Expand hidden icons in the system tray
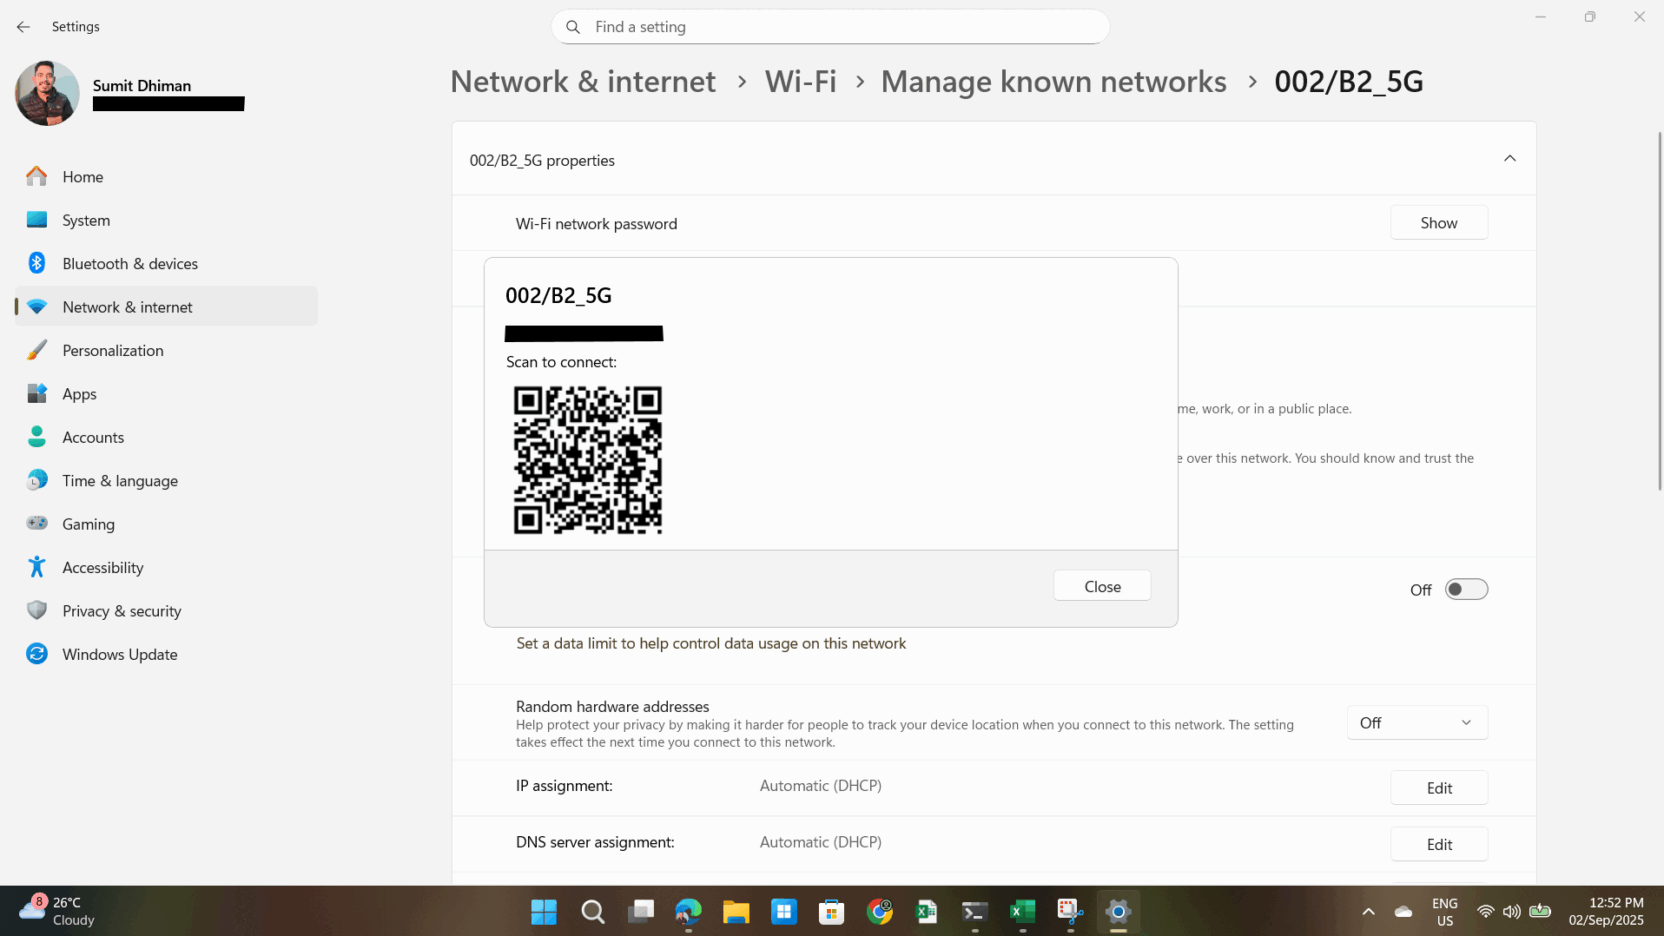The image size is (1664, 936). click(x=1368, y=911)
